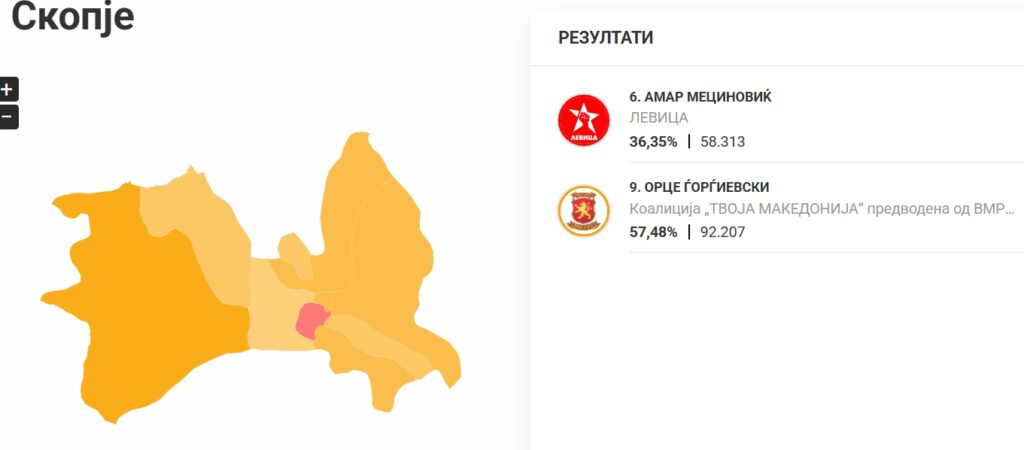Zoom in on the Skopje map

point(7,89)
